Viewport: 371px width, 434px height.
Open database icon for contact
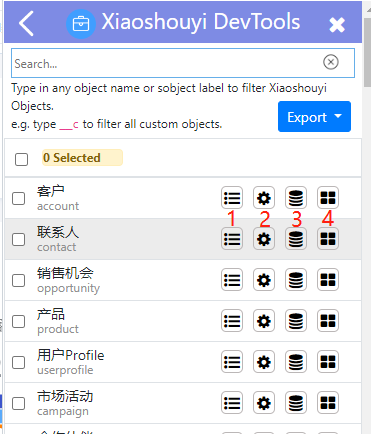[x=296, y=239]
